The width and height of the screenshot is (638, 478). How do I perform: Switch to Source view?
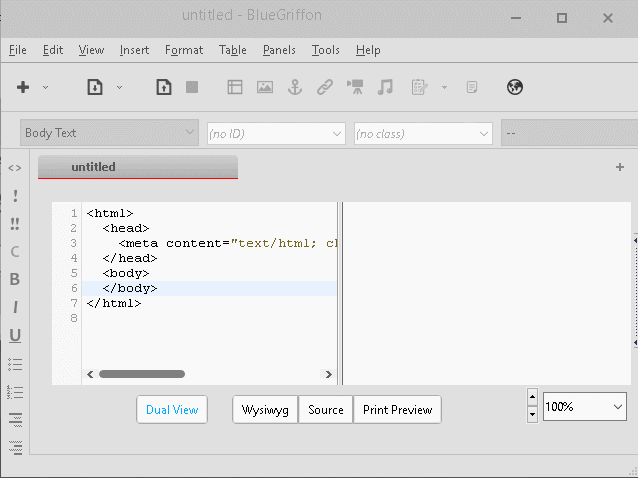[326, 410]
